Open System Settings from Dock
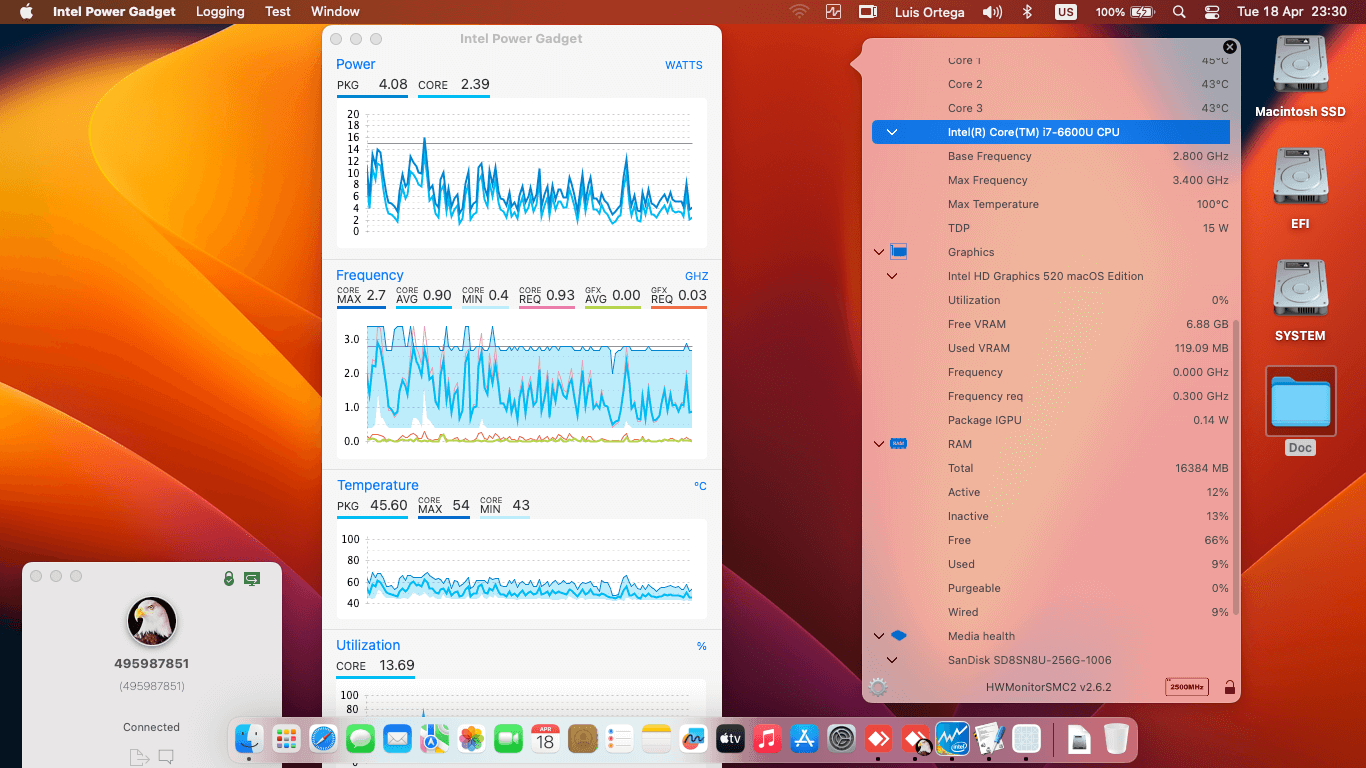 coord(841,739)
